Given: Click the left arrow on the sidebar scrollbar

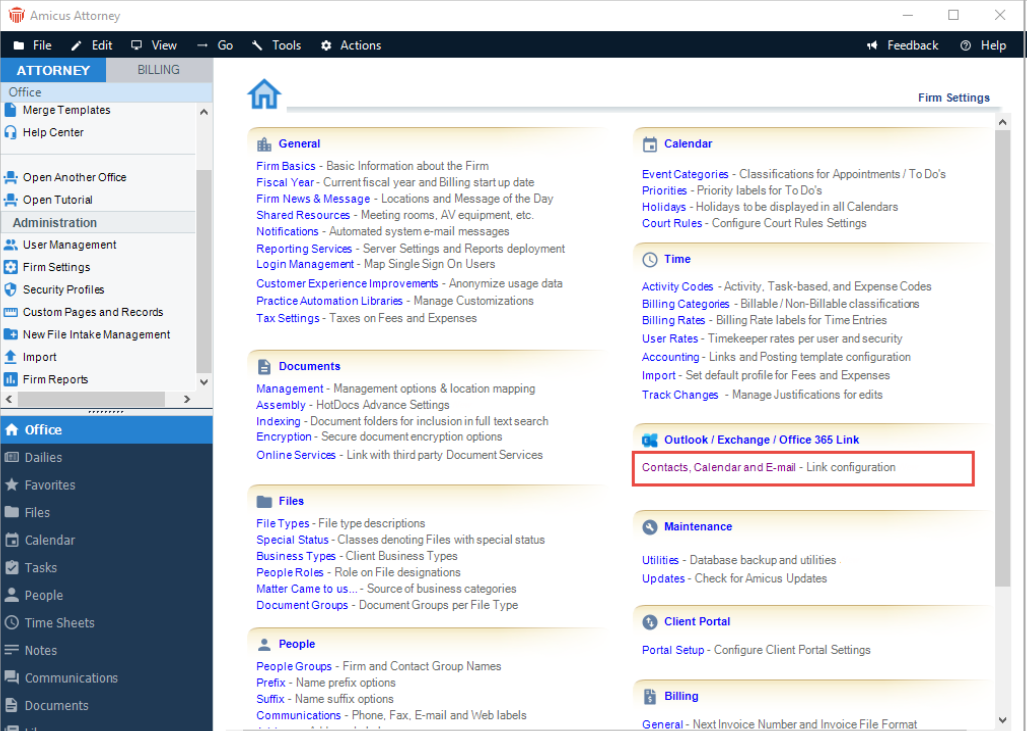Looking at the screenshot, I should coord(8,399).
